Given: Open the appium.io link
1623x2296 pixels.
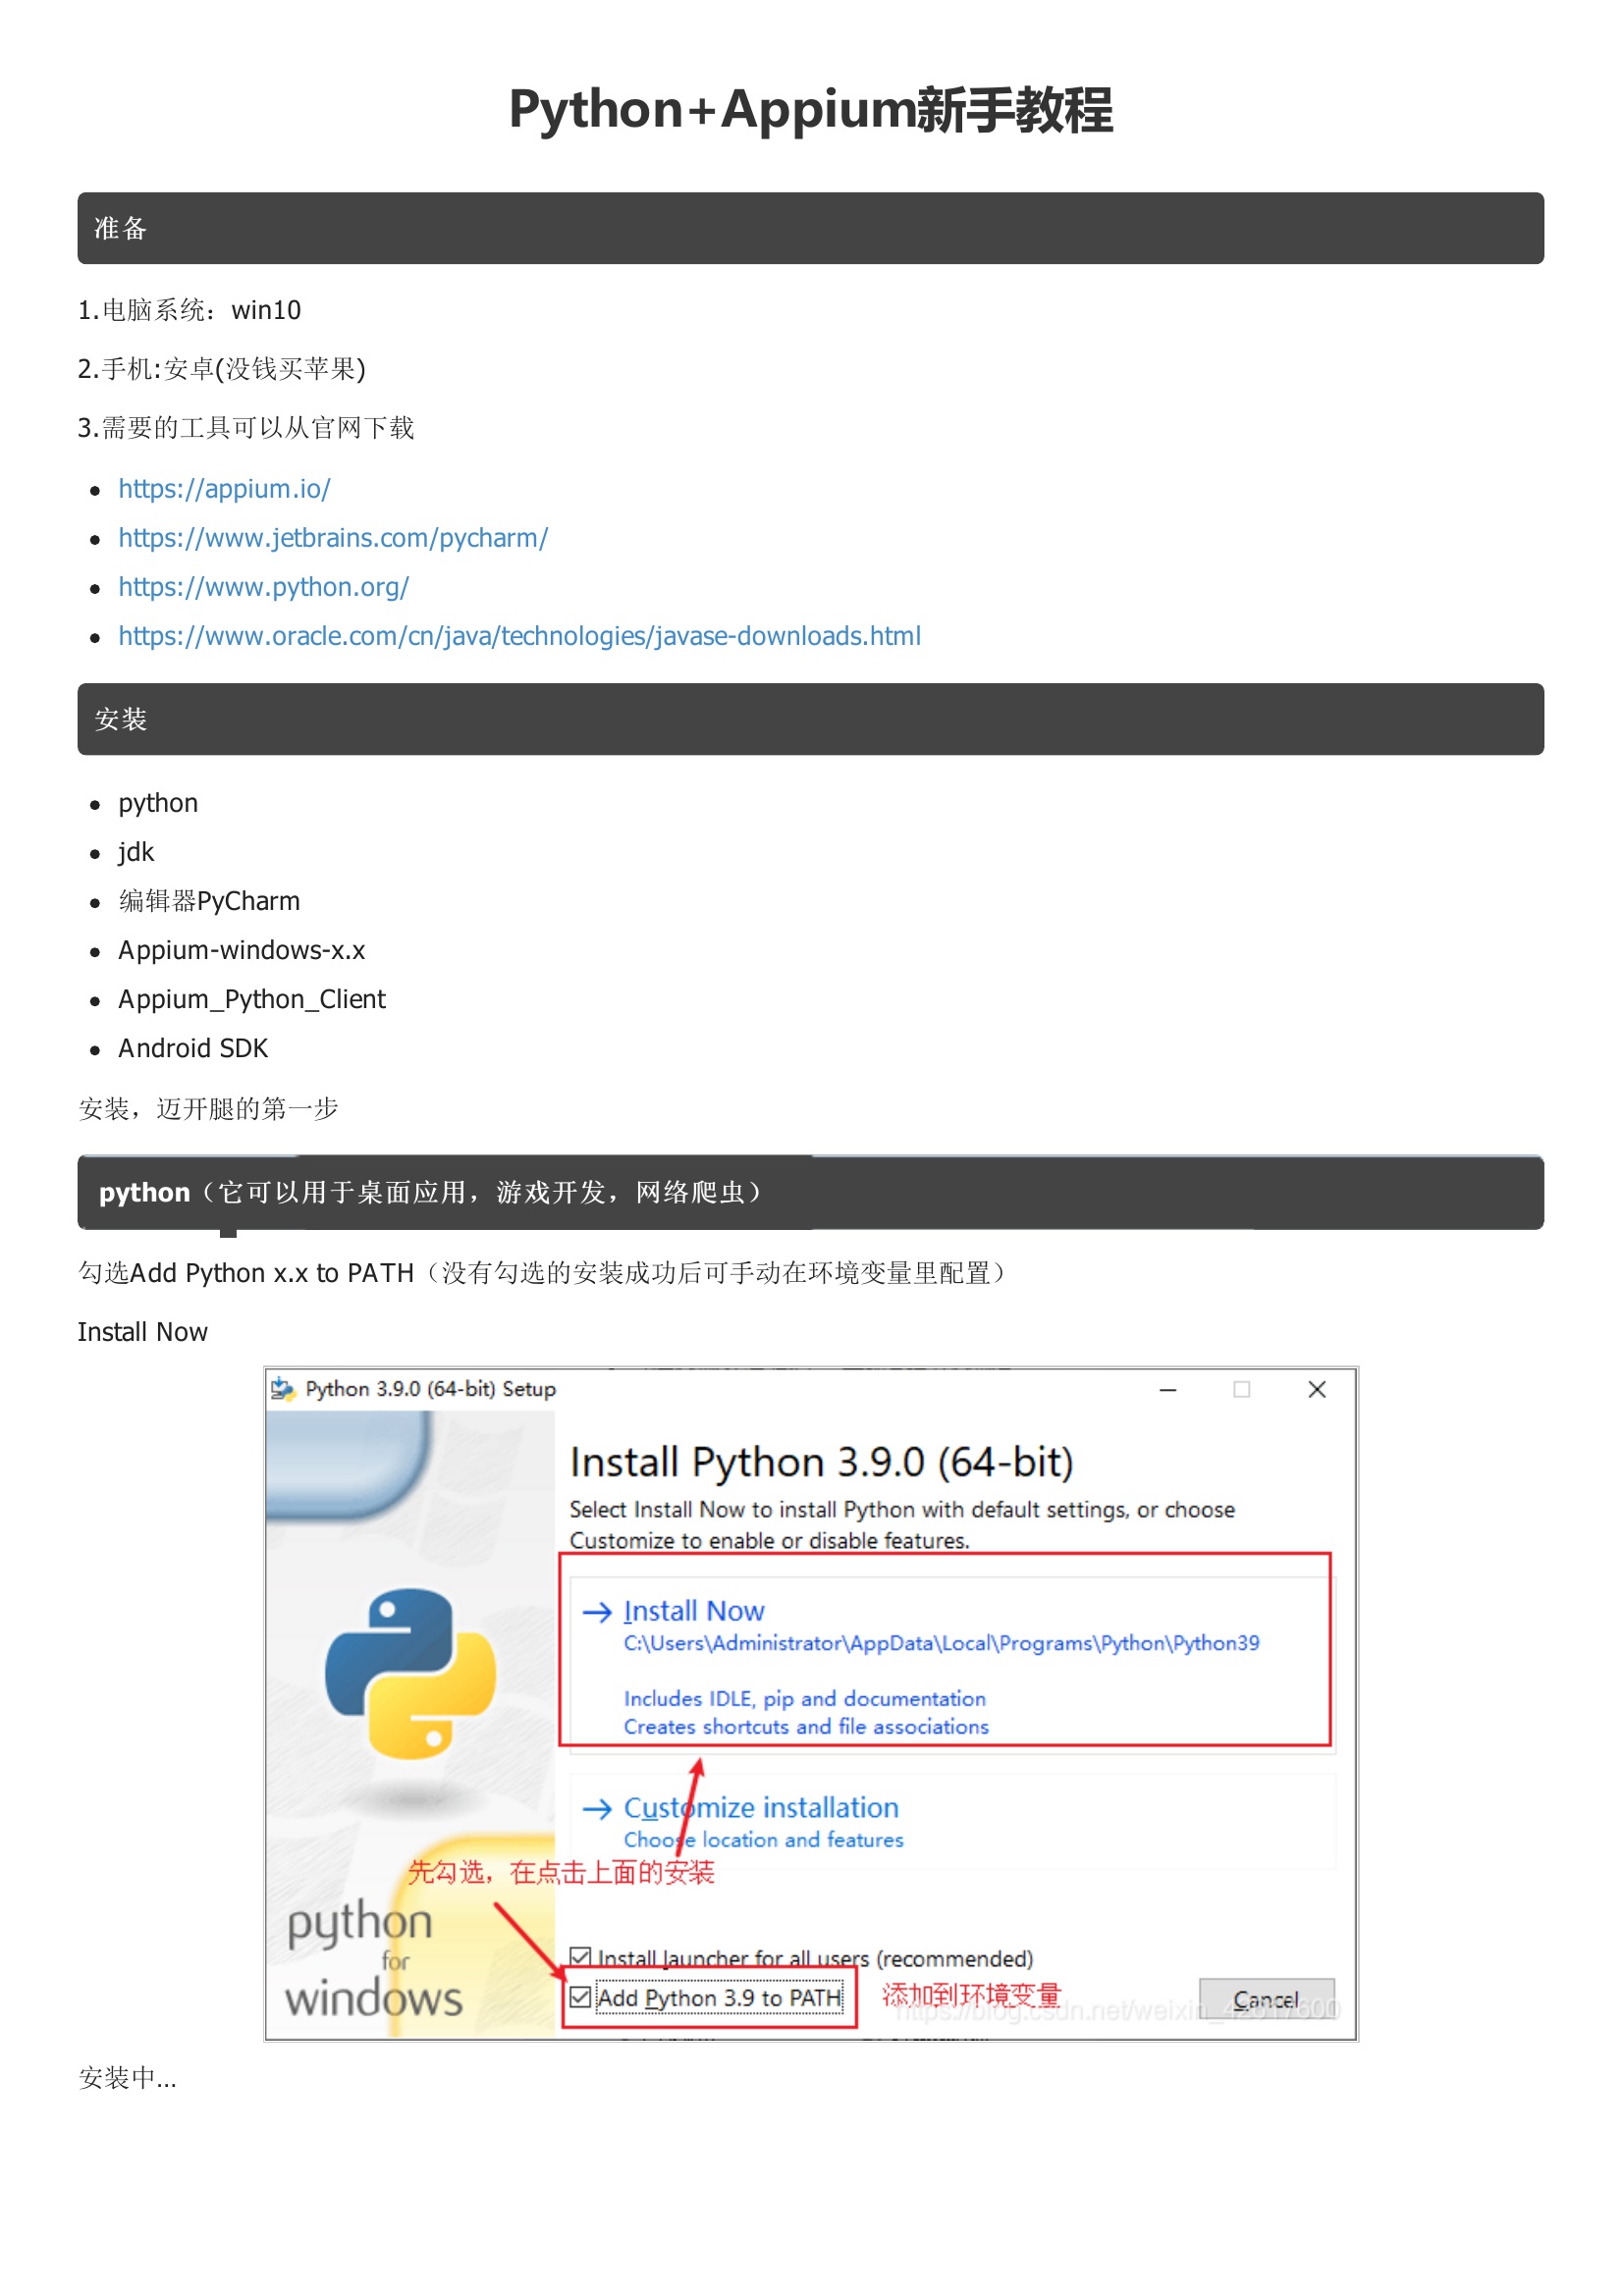Looking at the screenshot, I should 224,489.
